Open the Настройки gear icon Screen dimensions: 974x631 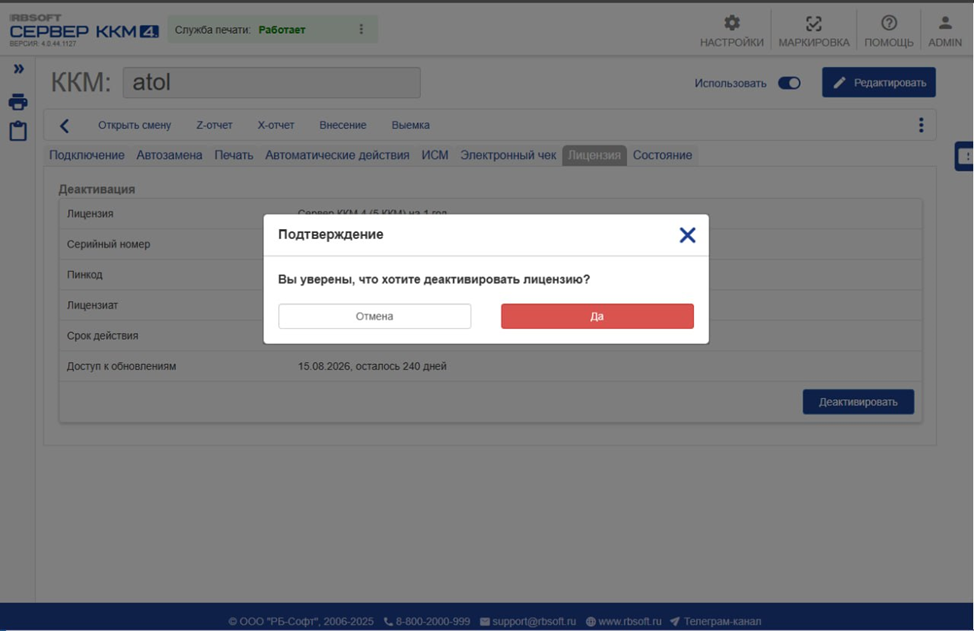[731, 24]
